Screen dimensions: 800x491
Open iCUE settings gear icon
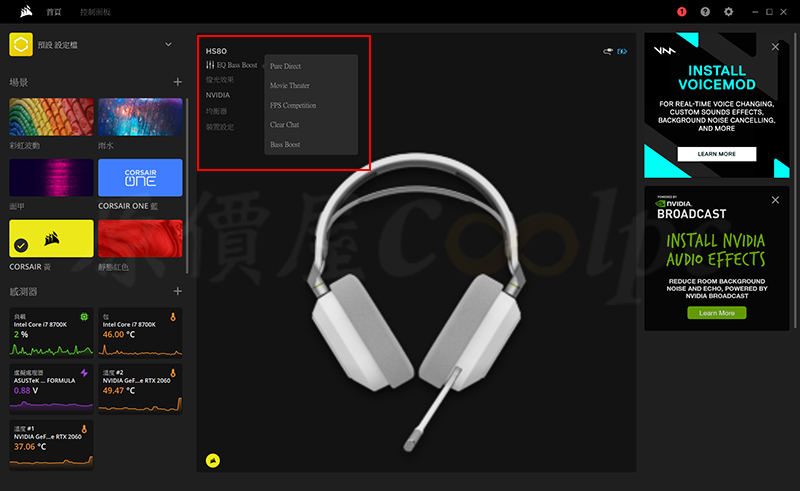[729, 12]
